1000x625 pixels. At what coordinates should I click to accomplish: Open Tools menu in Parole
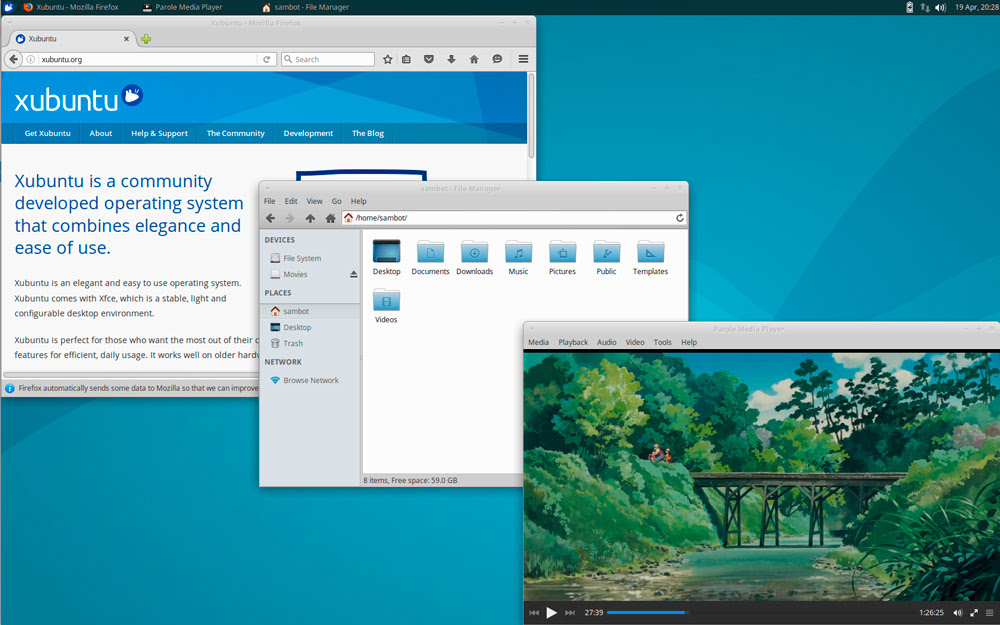(663, 342)
